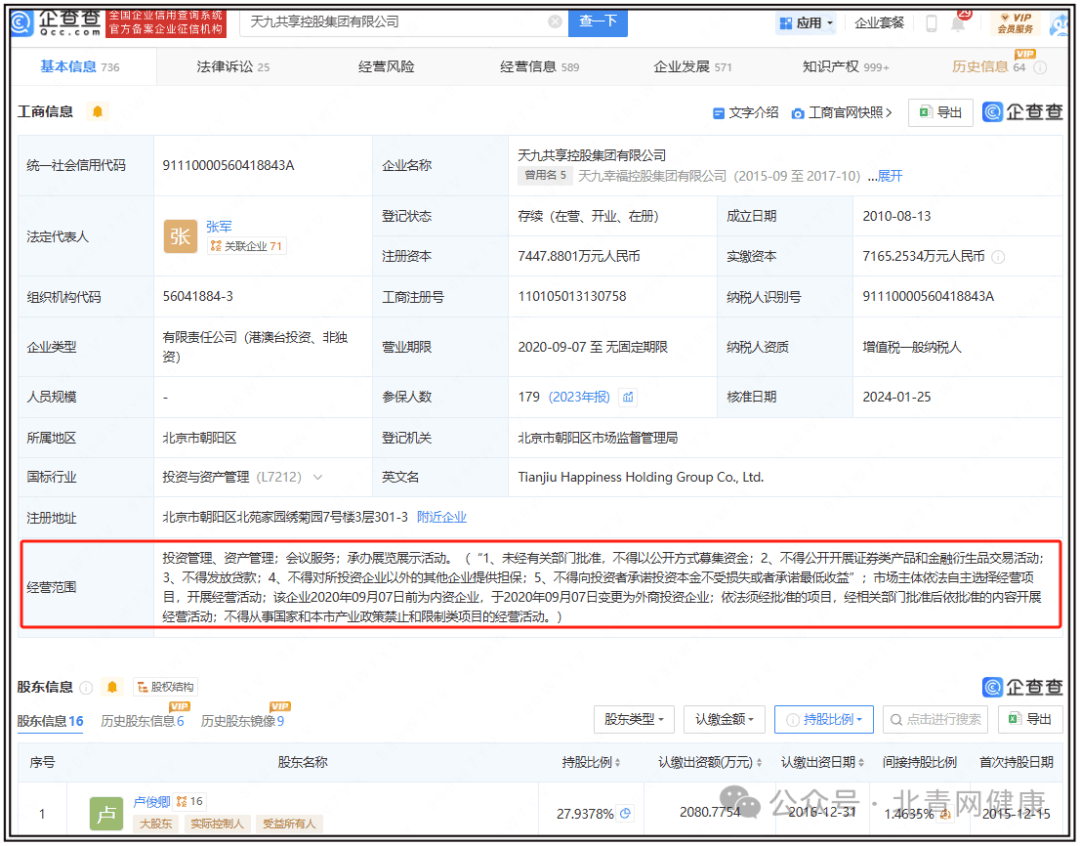
Task: Click the 实际控制人 tag
Action: (x=217, y=824)
